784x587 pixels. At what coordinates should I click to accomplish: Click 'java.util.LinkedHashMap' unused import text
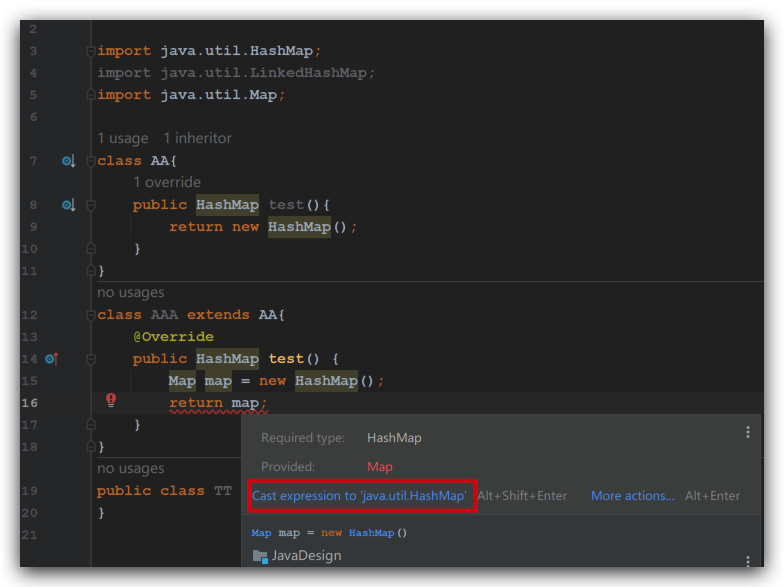click(264, 73)
